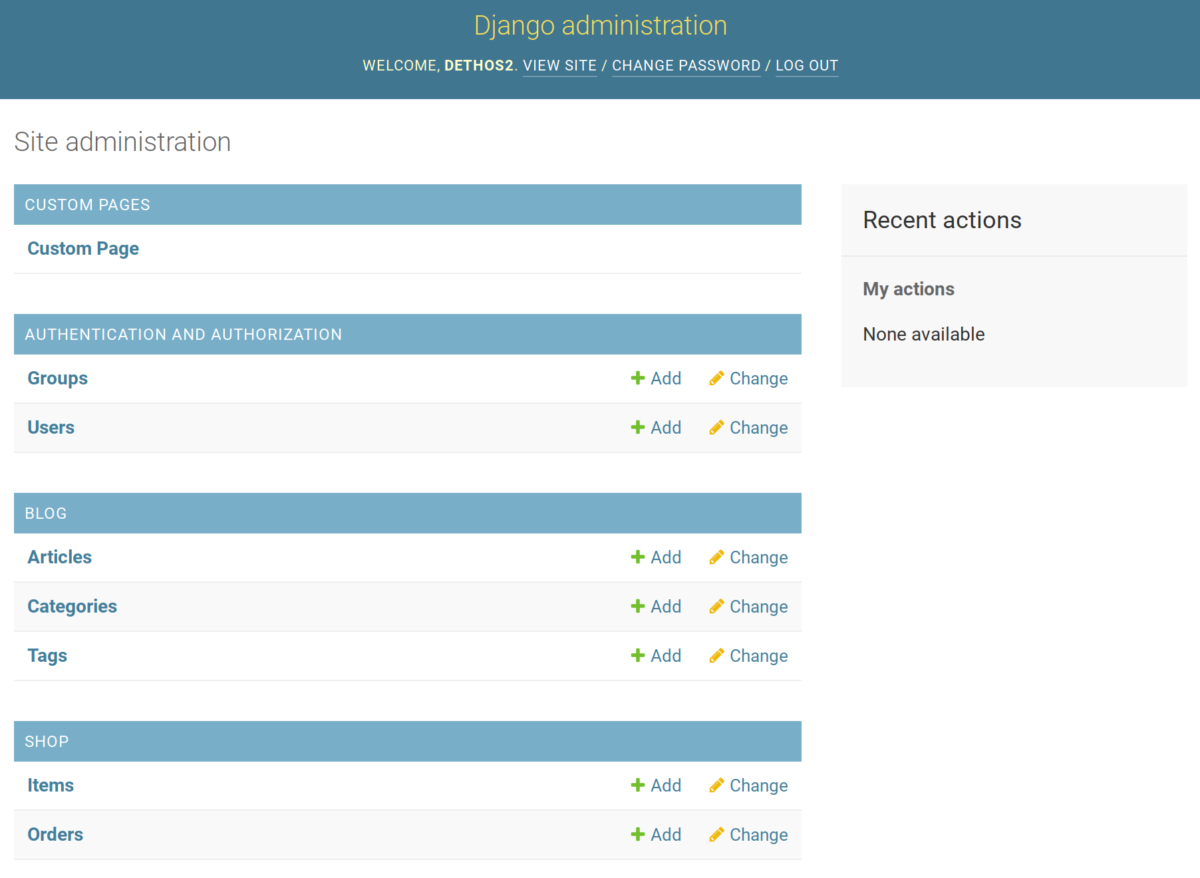The height and width of the screenshot is (878, 1200).
Task: Click the pencil icon to change Articles
Action: tap(716, 557)
